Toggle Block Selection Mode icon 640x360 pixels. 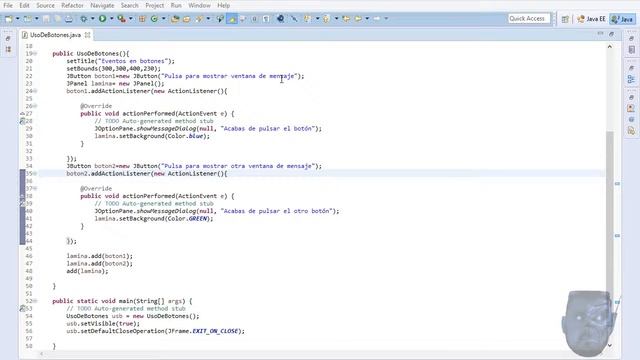(x=254, y=19)
